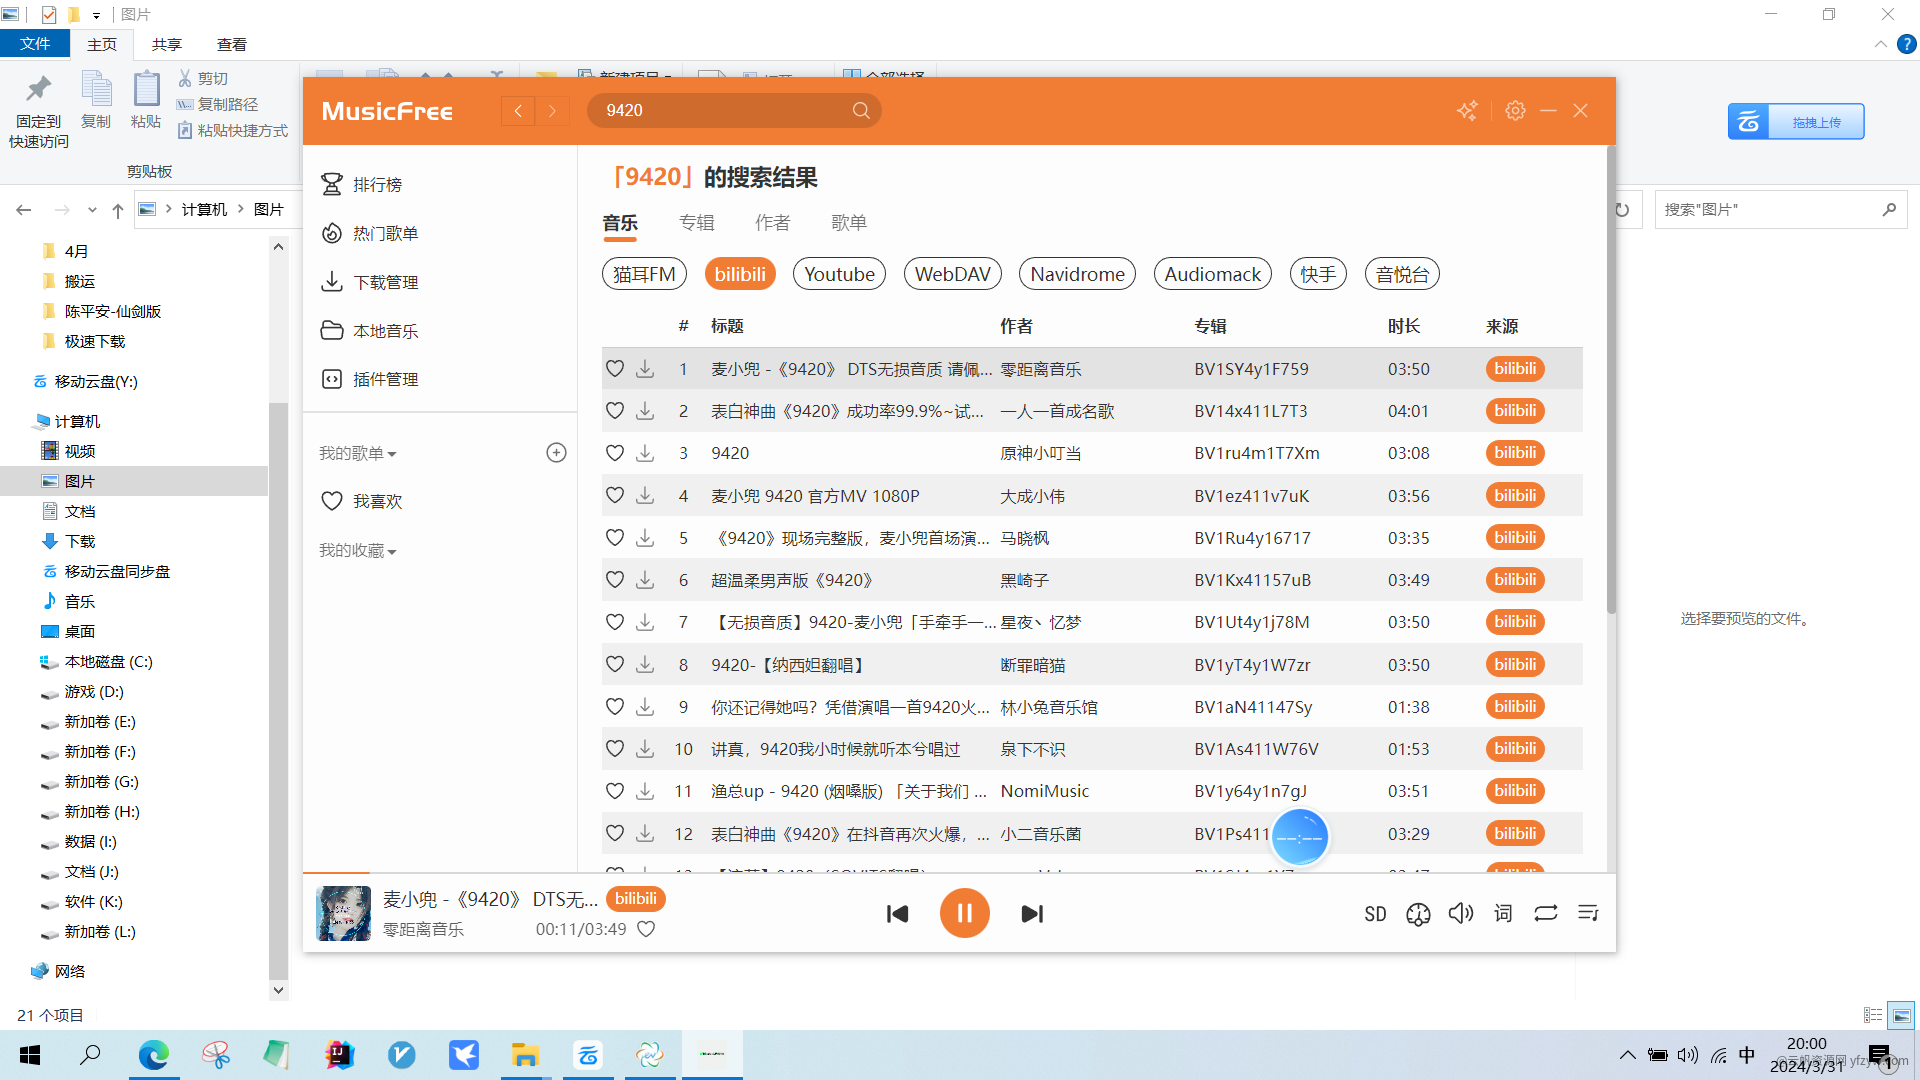This screenshot has width=1920, height=1080.
Task: Select Audiomack source
Action: 1212,274
